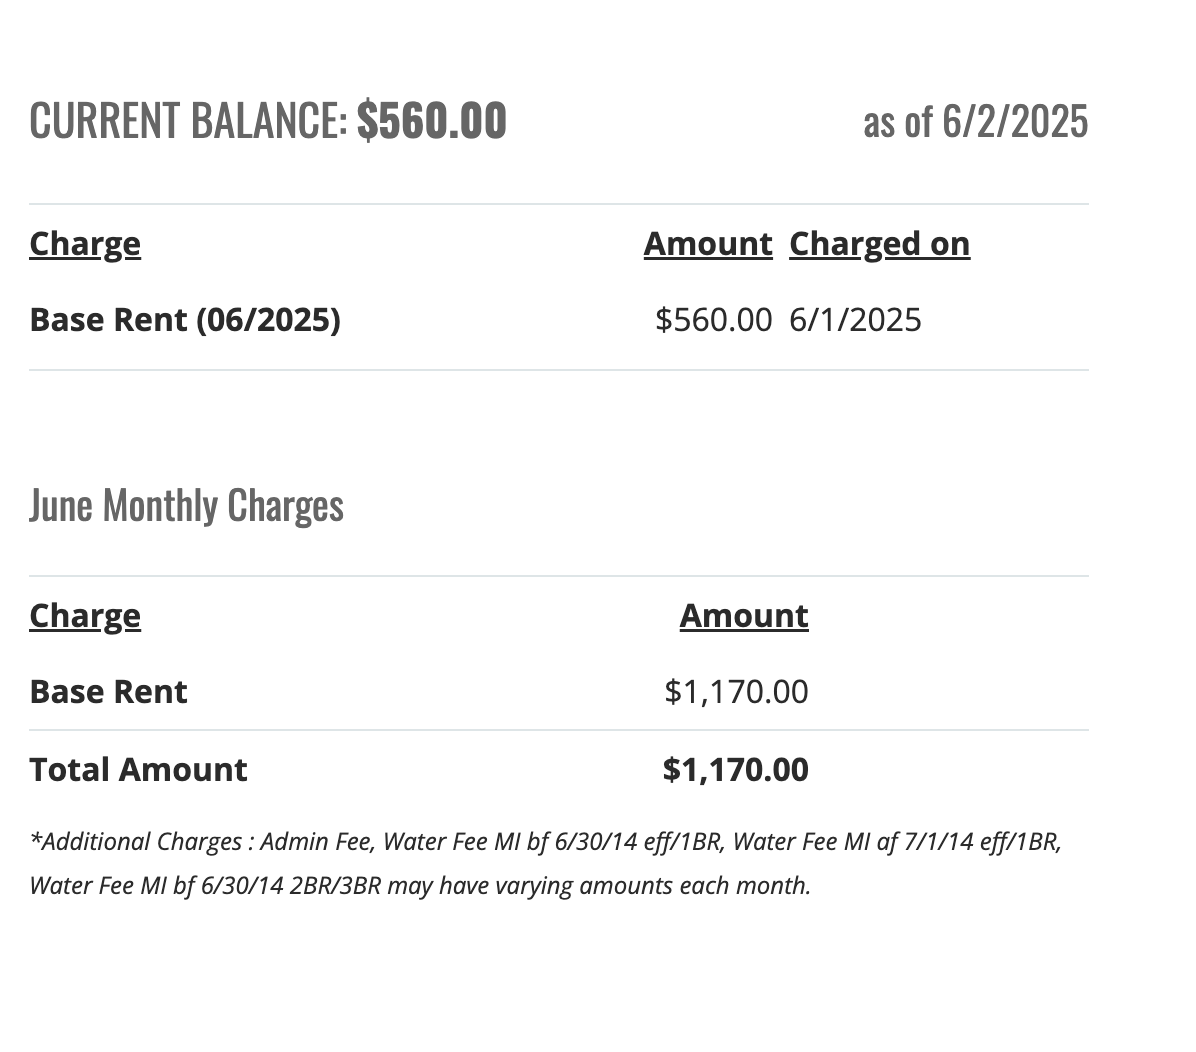Click the $560.00 amount next to 6/1/2025
Image resolution: width=1196 pixels, height=1052 pixels.
713,320
